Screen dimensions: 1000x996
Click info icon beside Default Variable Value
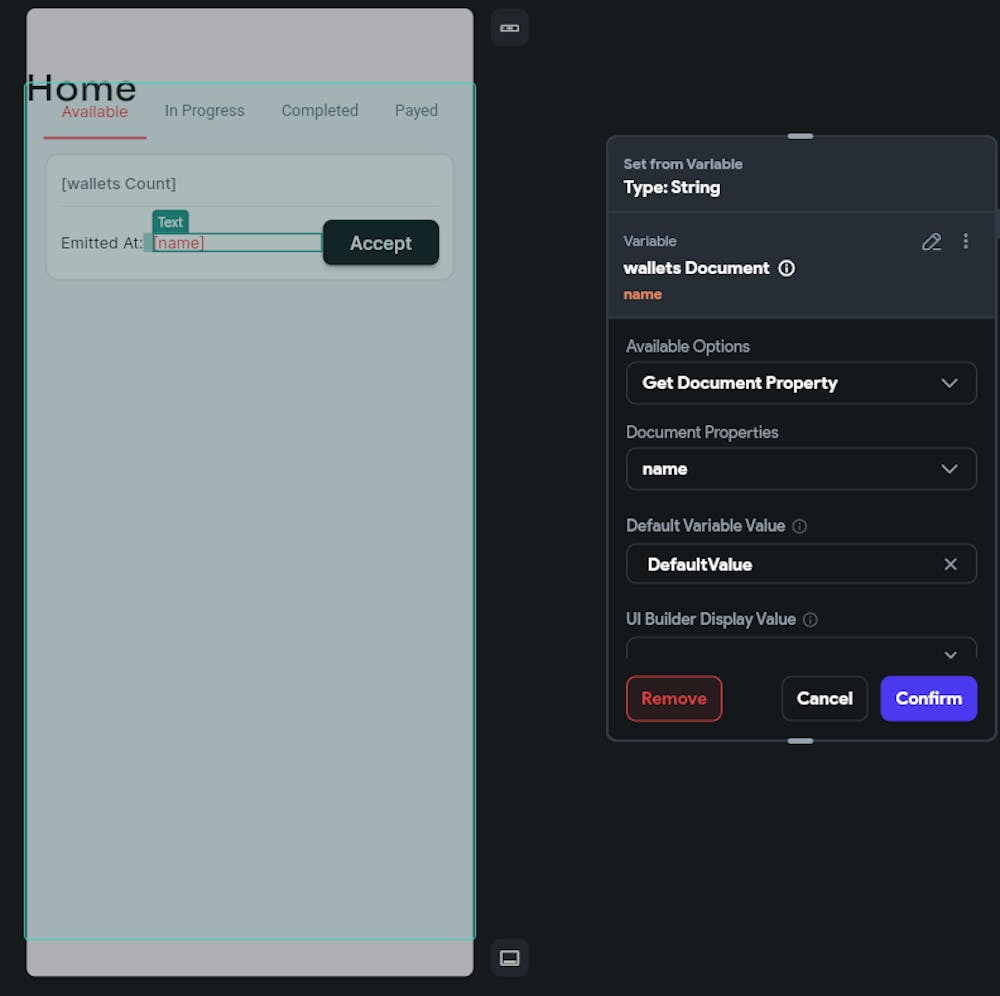coord(799,526)
